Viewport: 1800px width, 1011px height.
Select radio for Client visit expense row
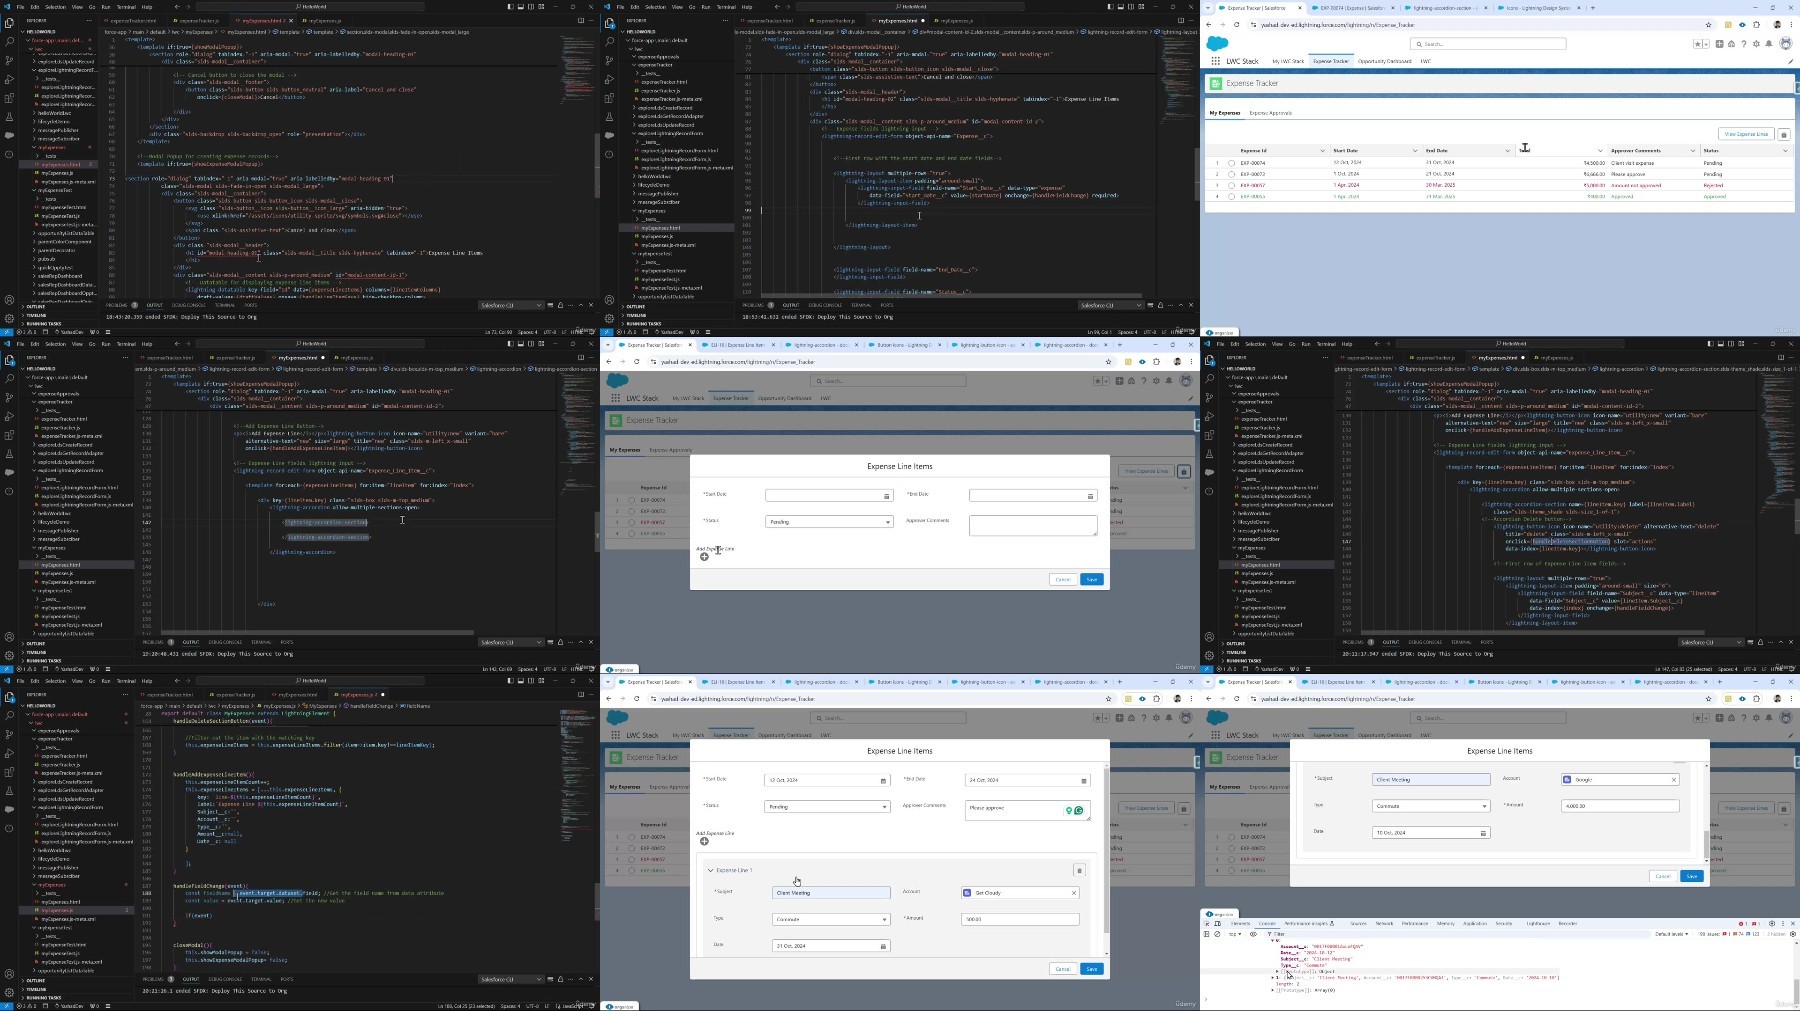(1231, 163)
